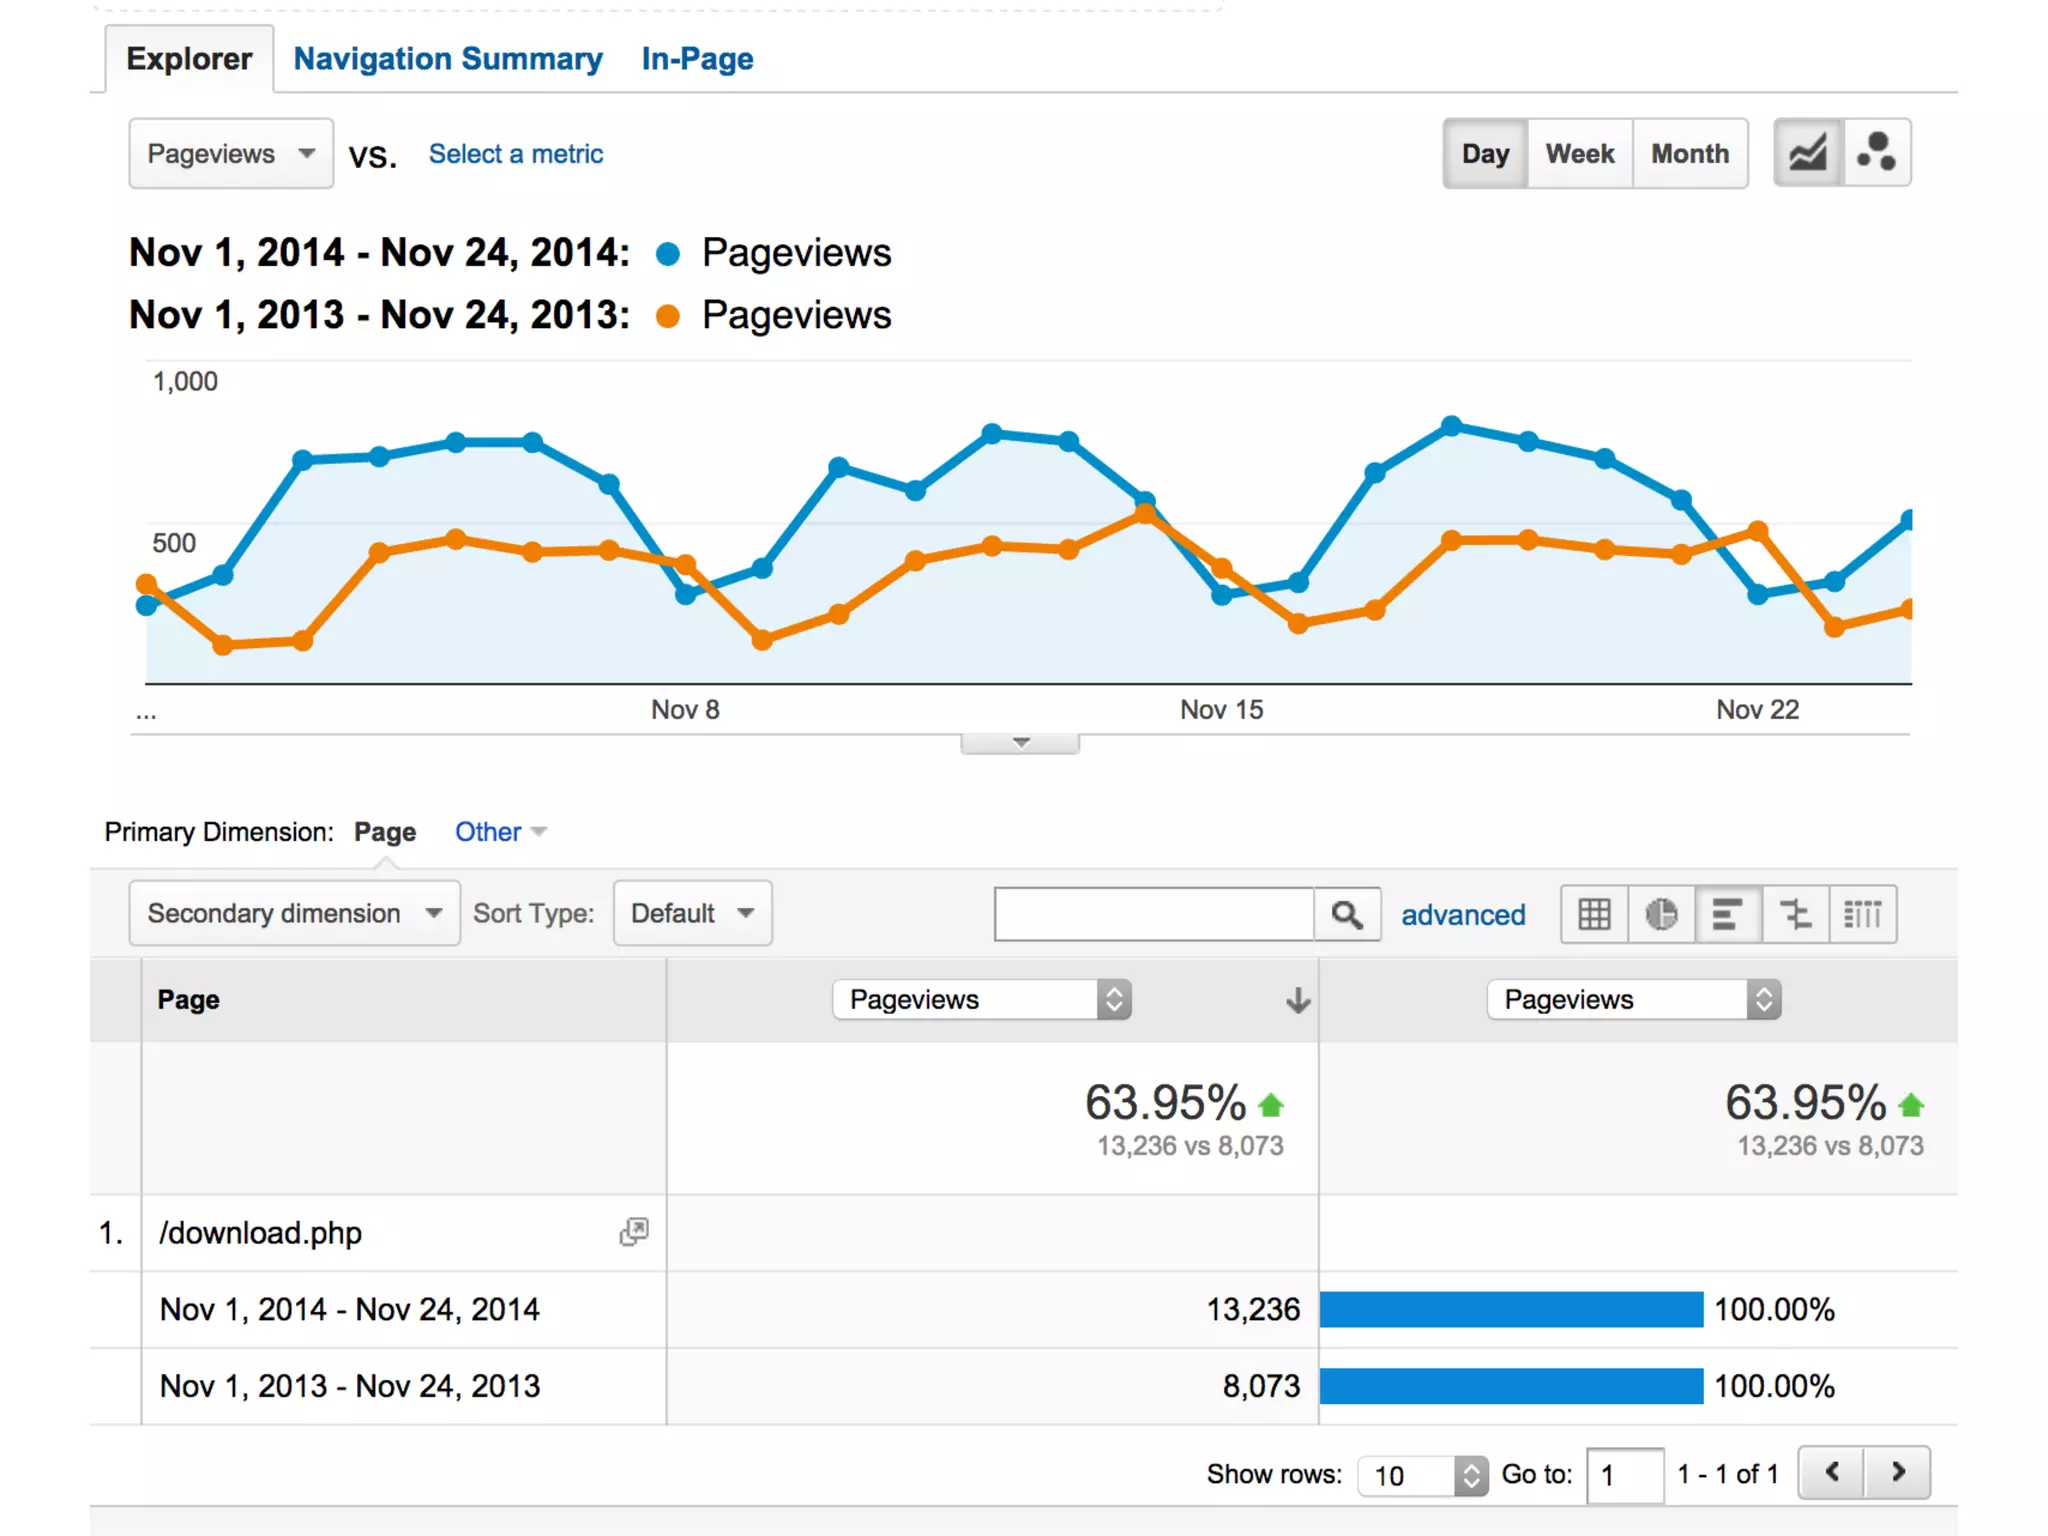Switch to the In-Page tab

pyautogui.click(x=697, y=59)
